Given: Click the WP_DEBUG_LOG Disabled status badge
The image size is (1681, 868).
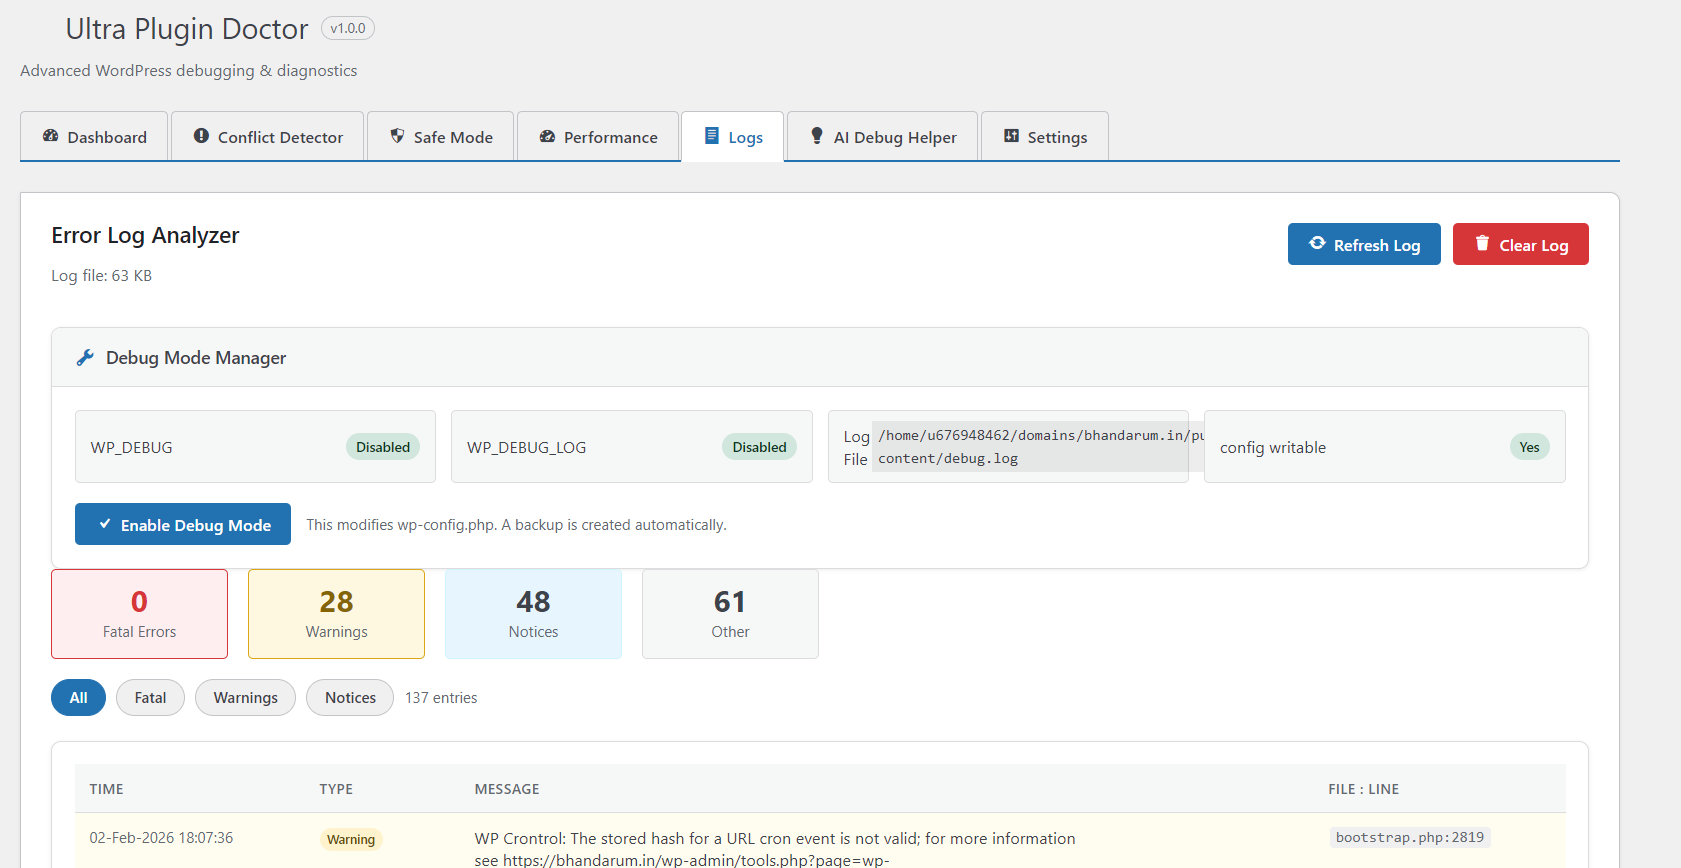Looking at the screenshot, I should tap(759, 447).
